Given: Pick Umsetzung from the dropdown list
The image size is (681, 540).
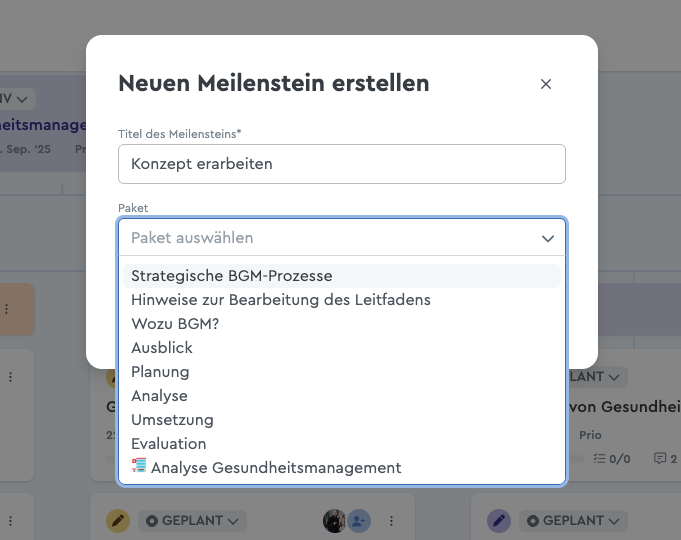Looking at the screenshot, I should click(172, 420).
